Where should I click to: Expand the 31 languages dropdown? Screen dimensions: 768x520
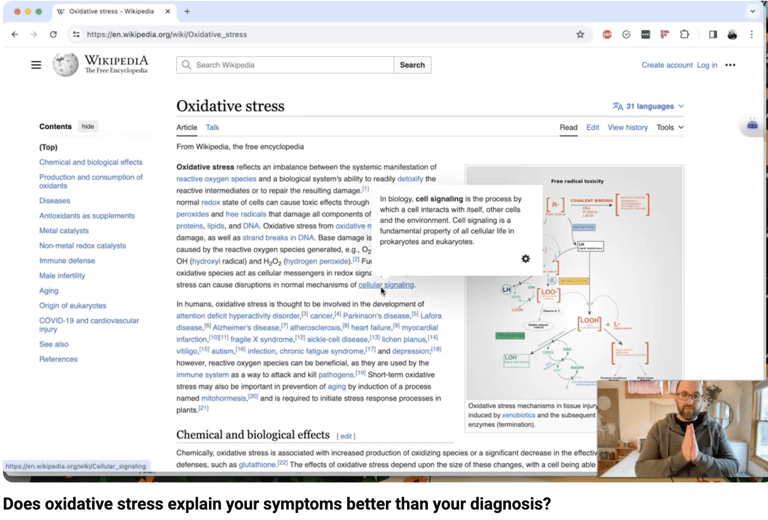(648, 106)
